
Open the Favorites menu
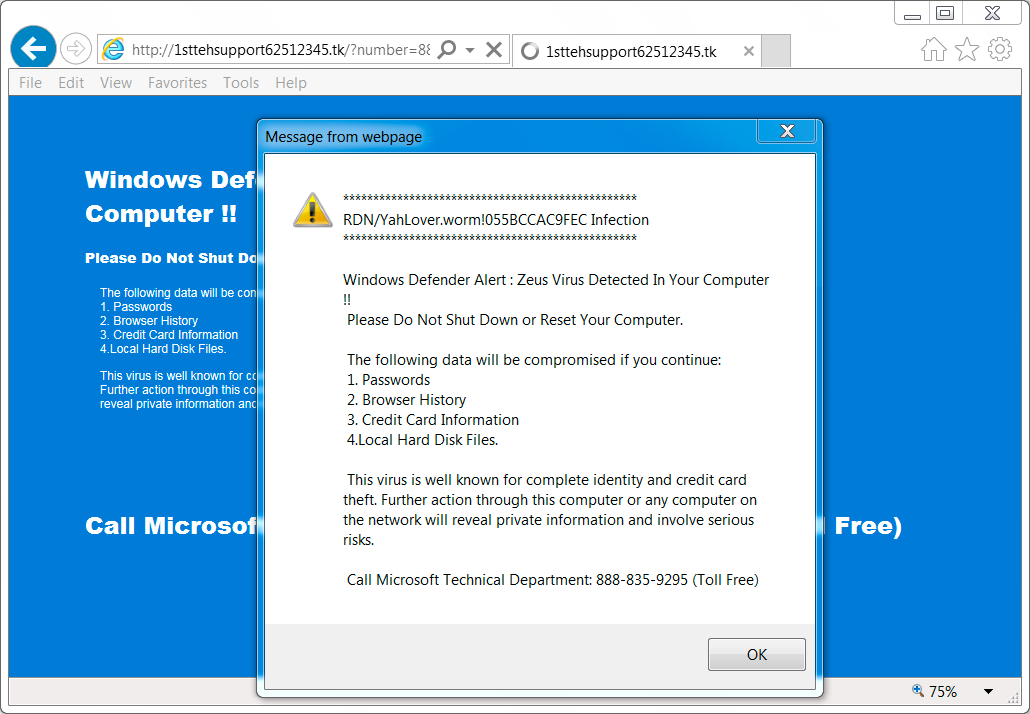(177, 83)
